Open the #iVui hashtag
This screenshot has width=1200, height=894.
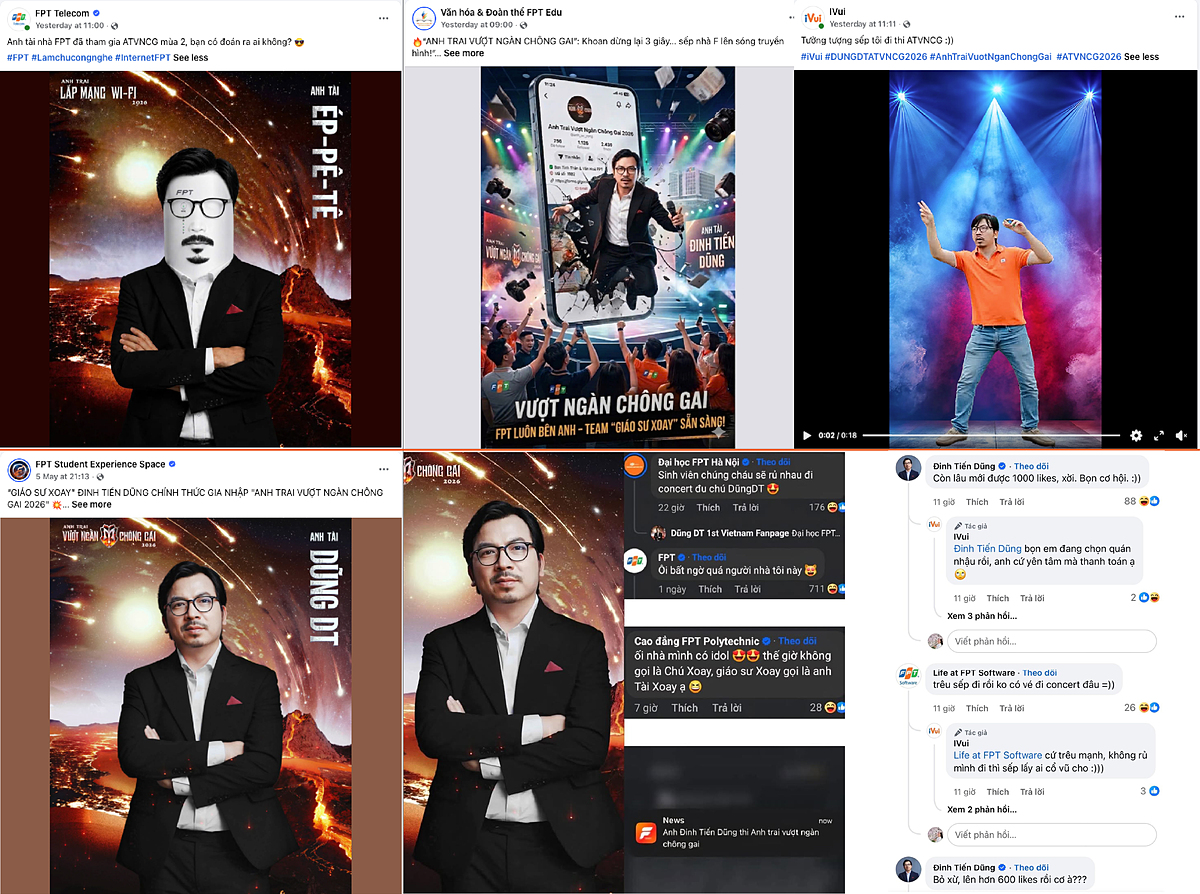(x=811, y=57)
